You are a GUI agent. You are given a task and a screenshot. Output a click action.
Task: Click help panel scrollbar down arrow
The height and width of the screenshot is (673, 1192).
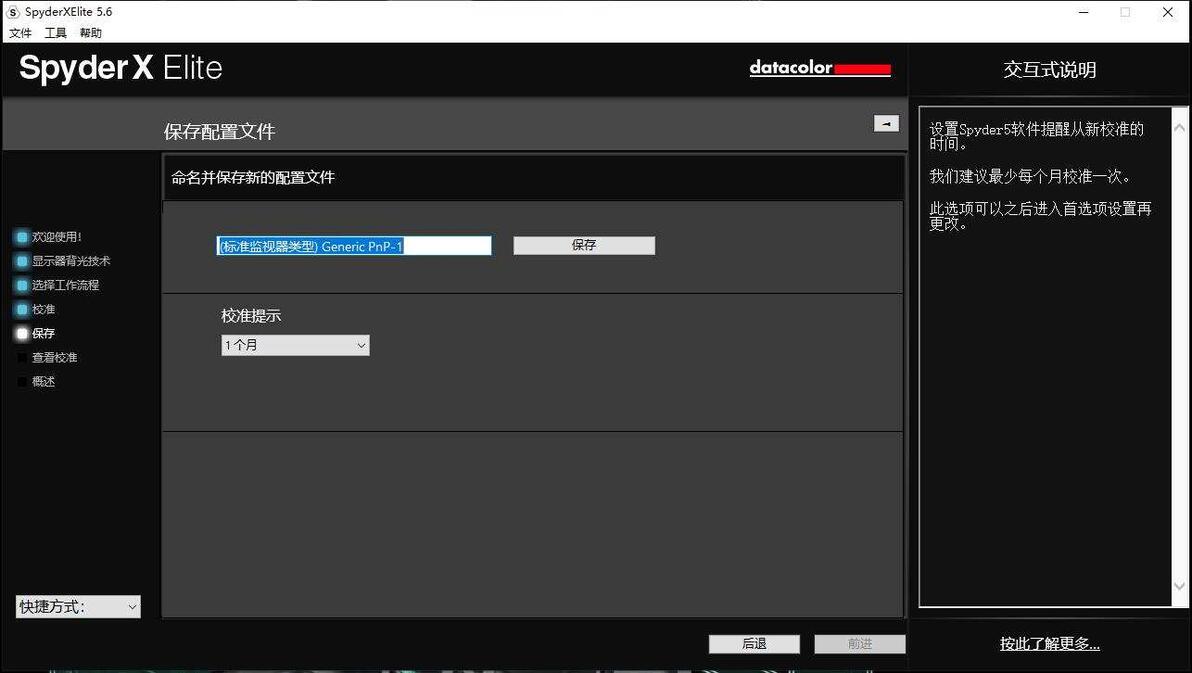coord(1179,586)
